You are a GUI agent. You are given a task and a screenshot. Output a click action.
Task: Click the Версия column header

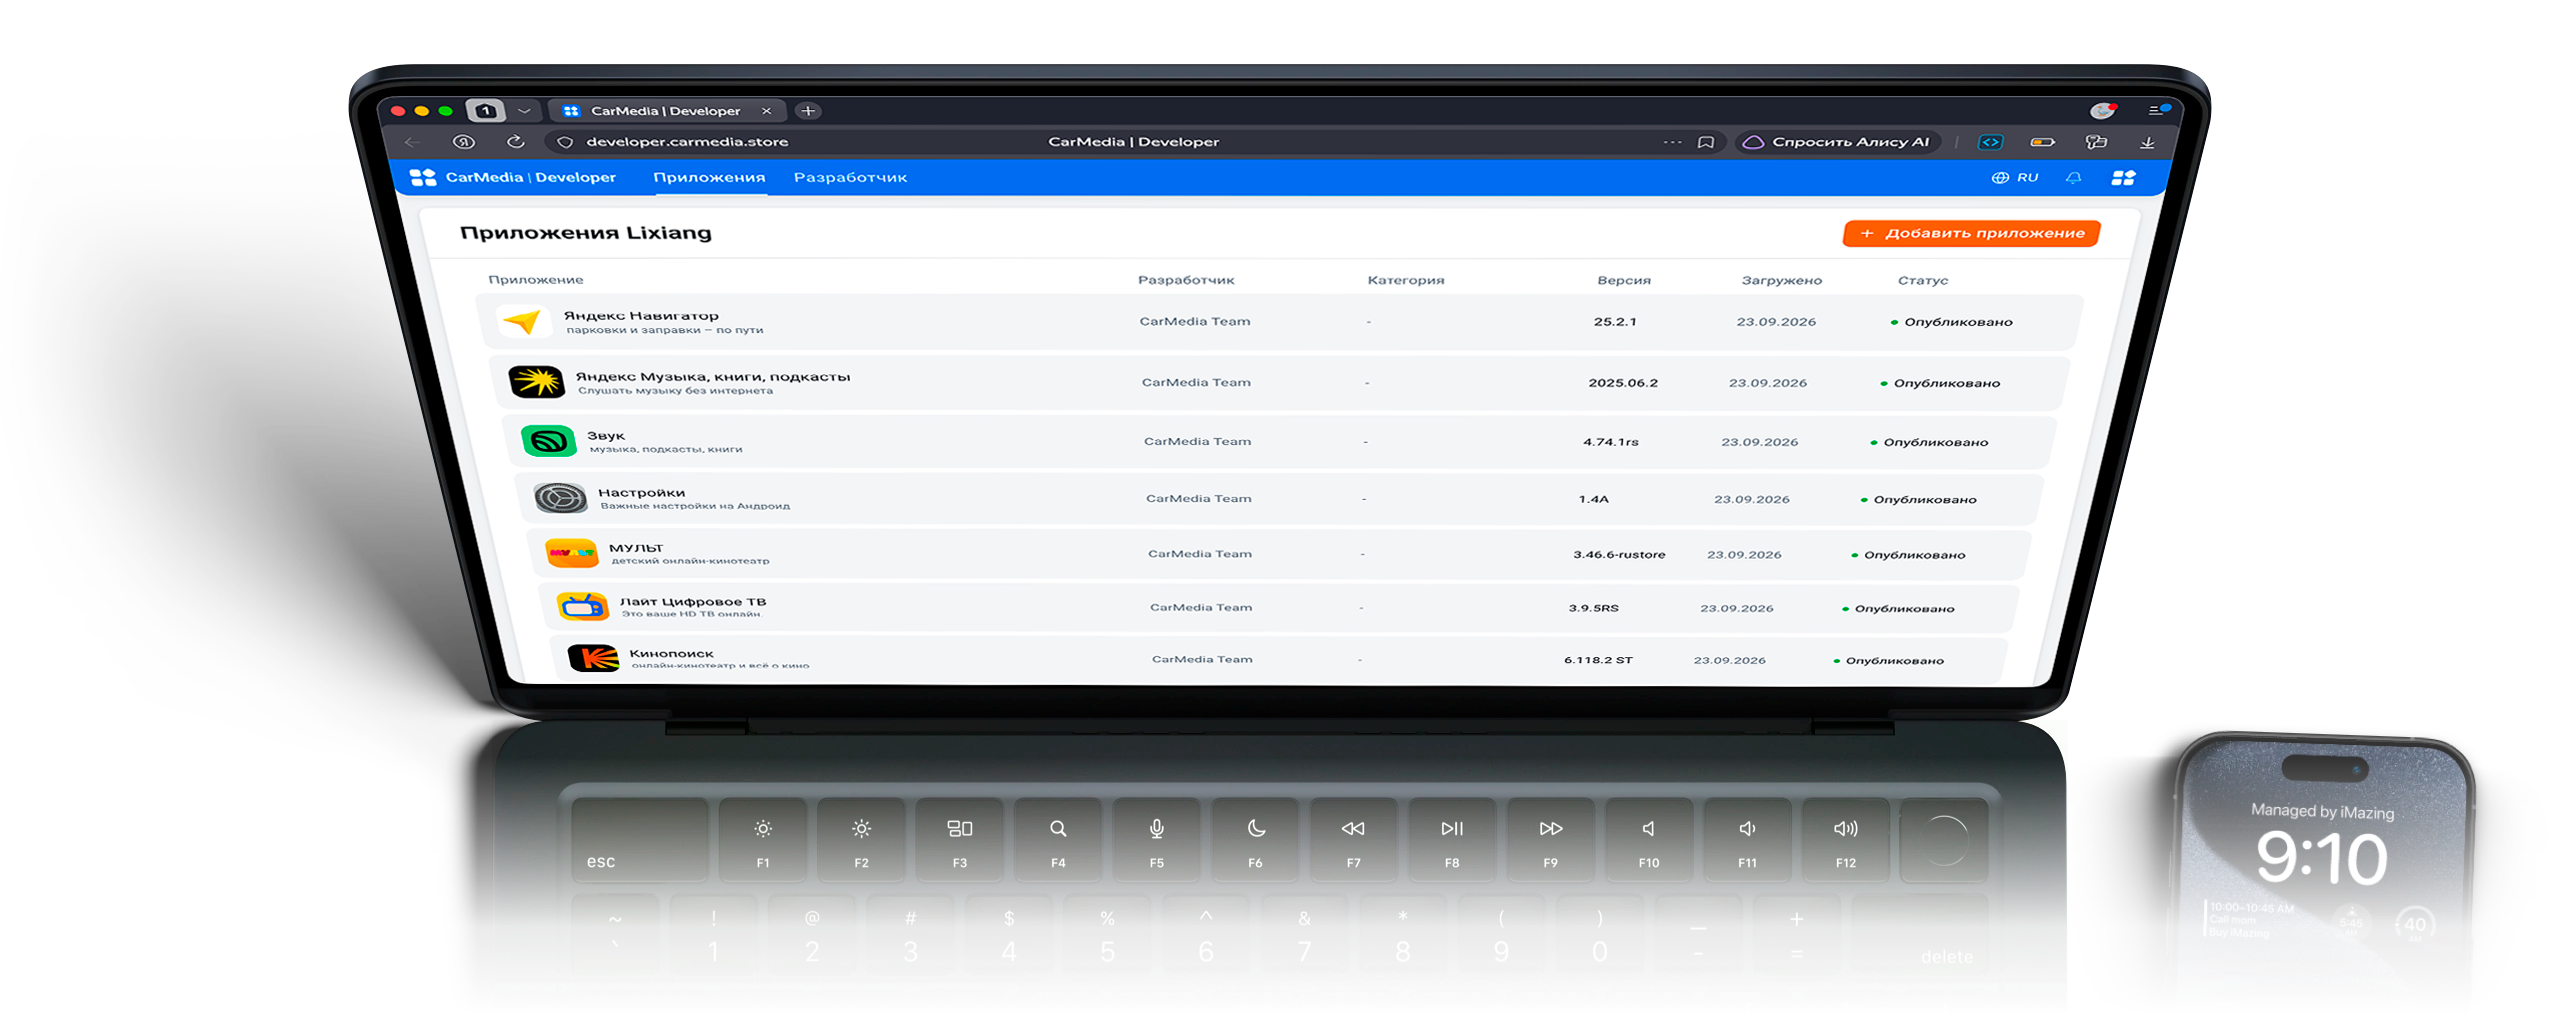pyautogui.click(x=1624, y=280)
